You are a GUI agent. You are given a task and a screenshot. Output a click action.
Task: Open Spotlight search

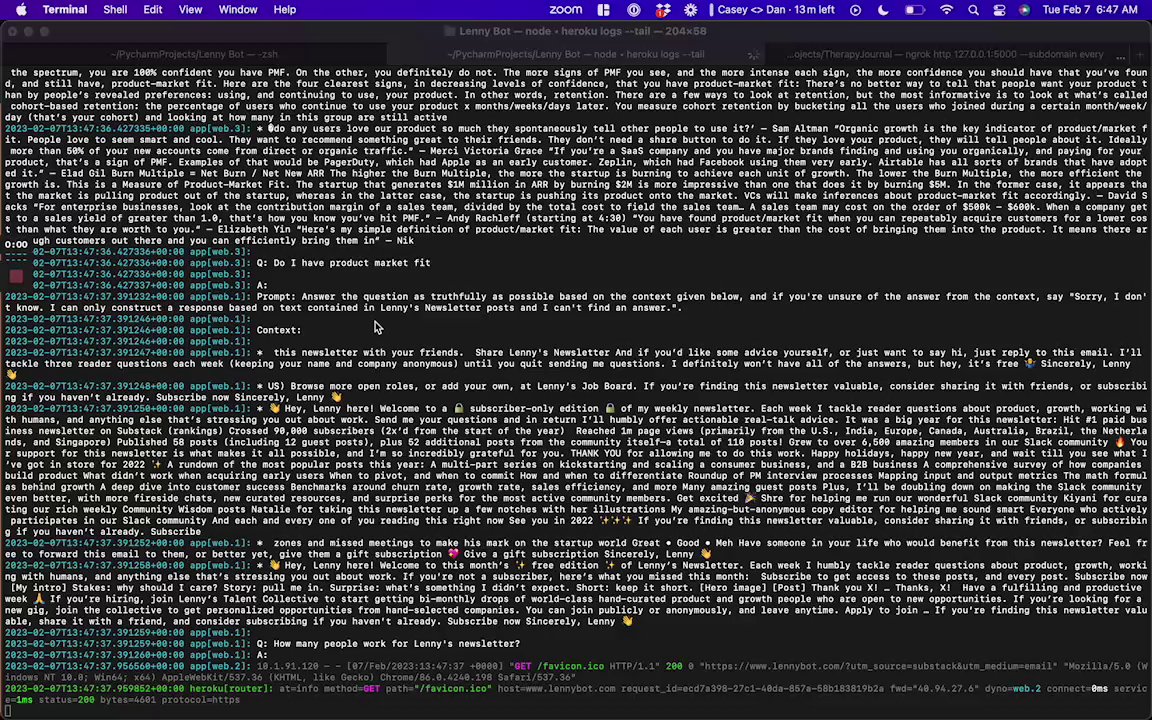click(x=973, y=10)
